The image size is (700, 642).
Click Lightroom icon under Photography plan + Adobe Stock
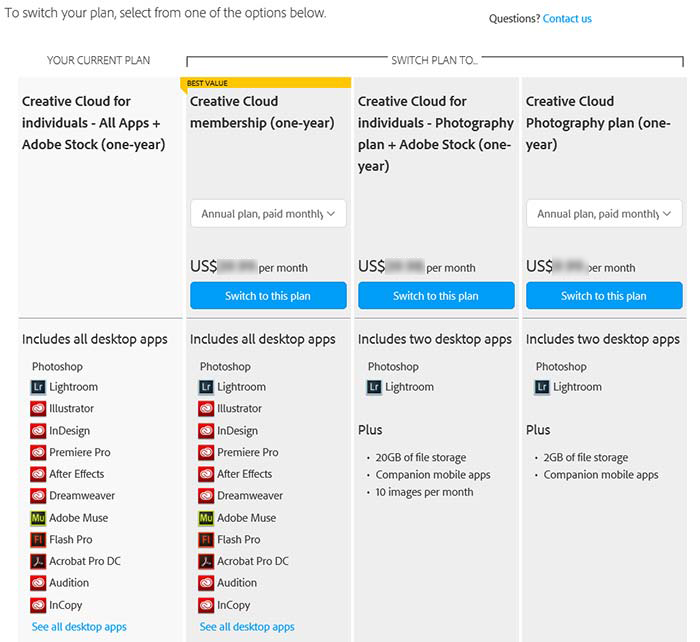[x=374, y=387]
